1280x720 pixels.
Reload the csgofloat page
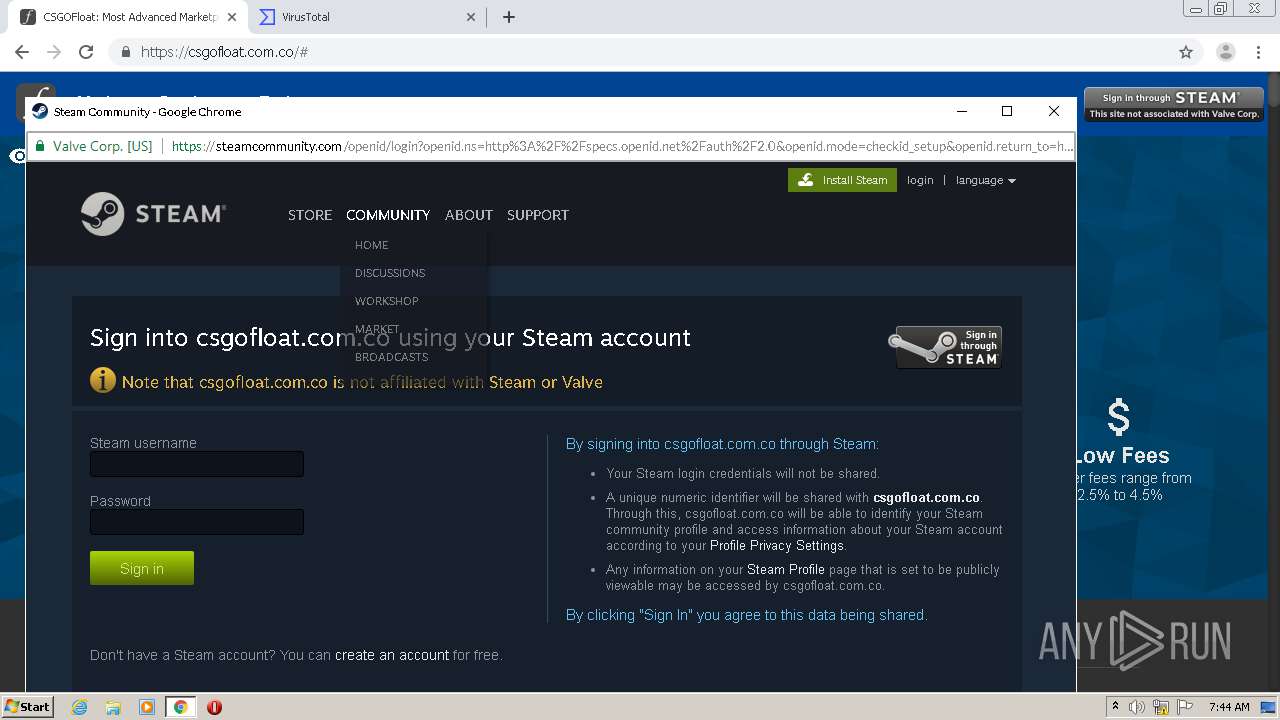tap(86, 52)
